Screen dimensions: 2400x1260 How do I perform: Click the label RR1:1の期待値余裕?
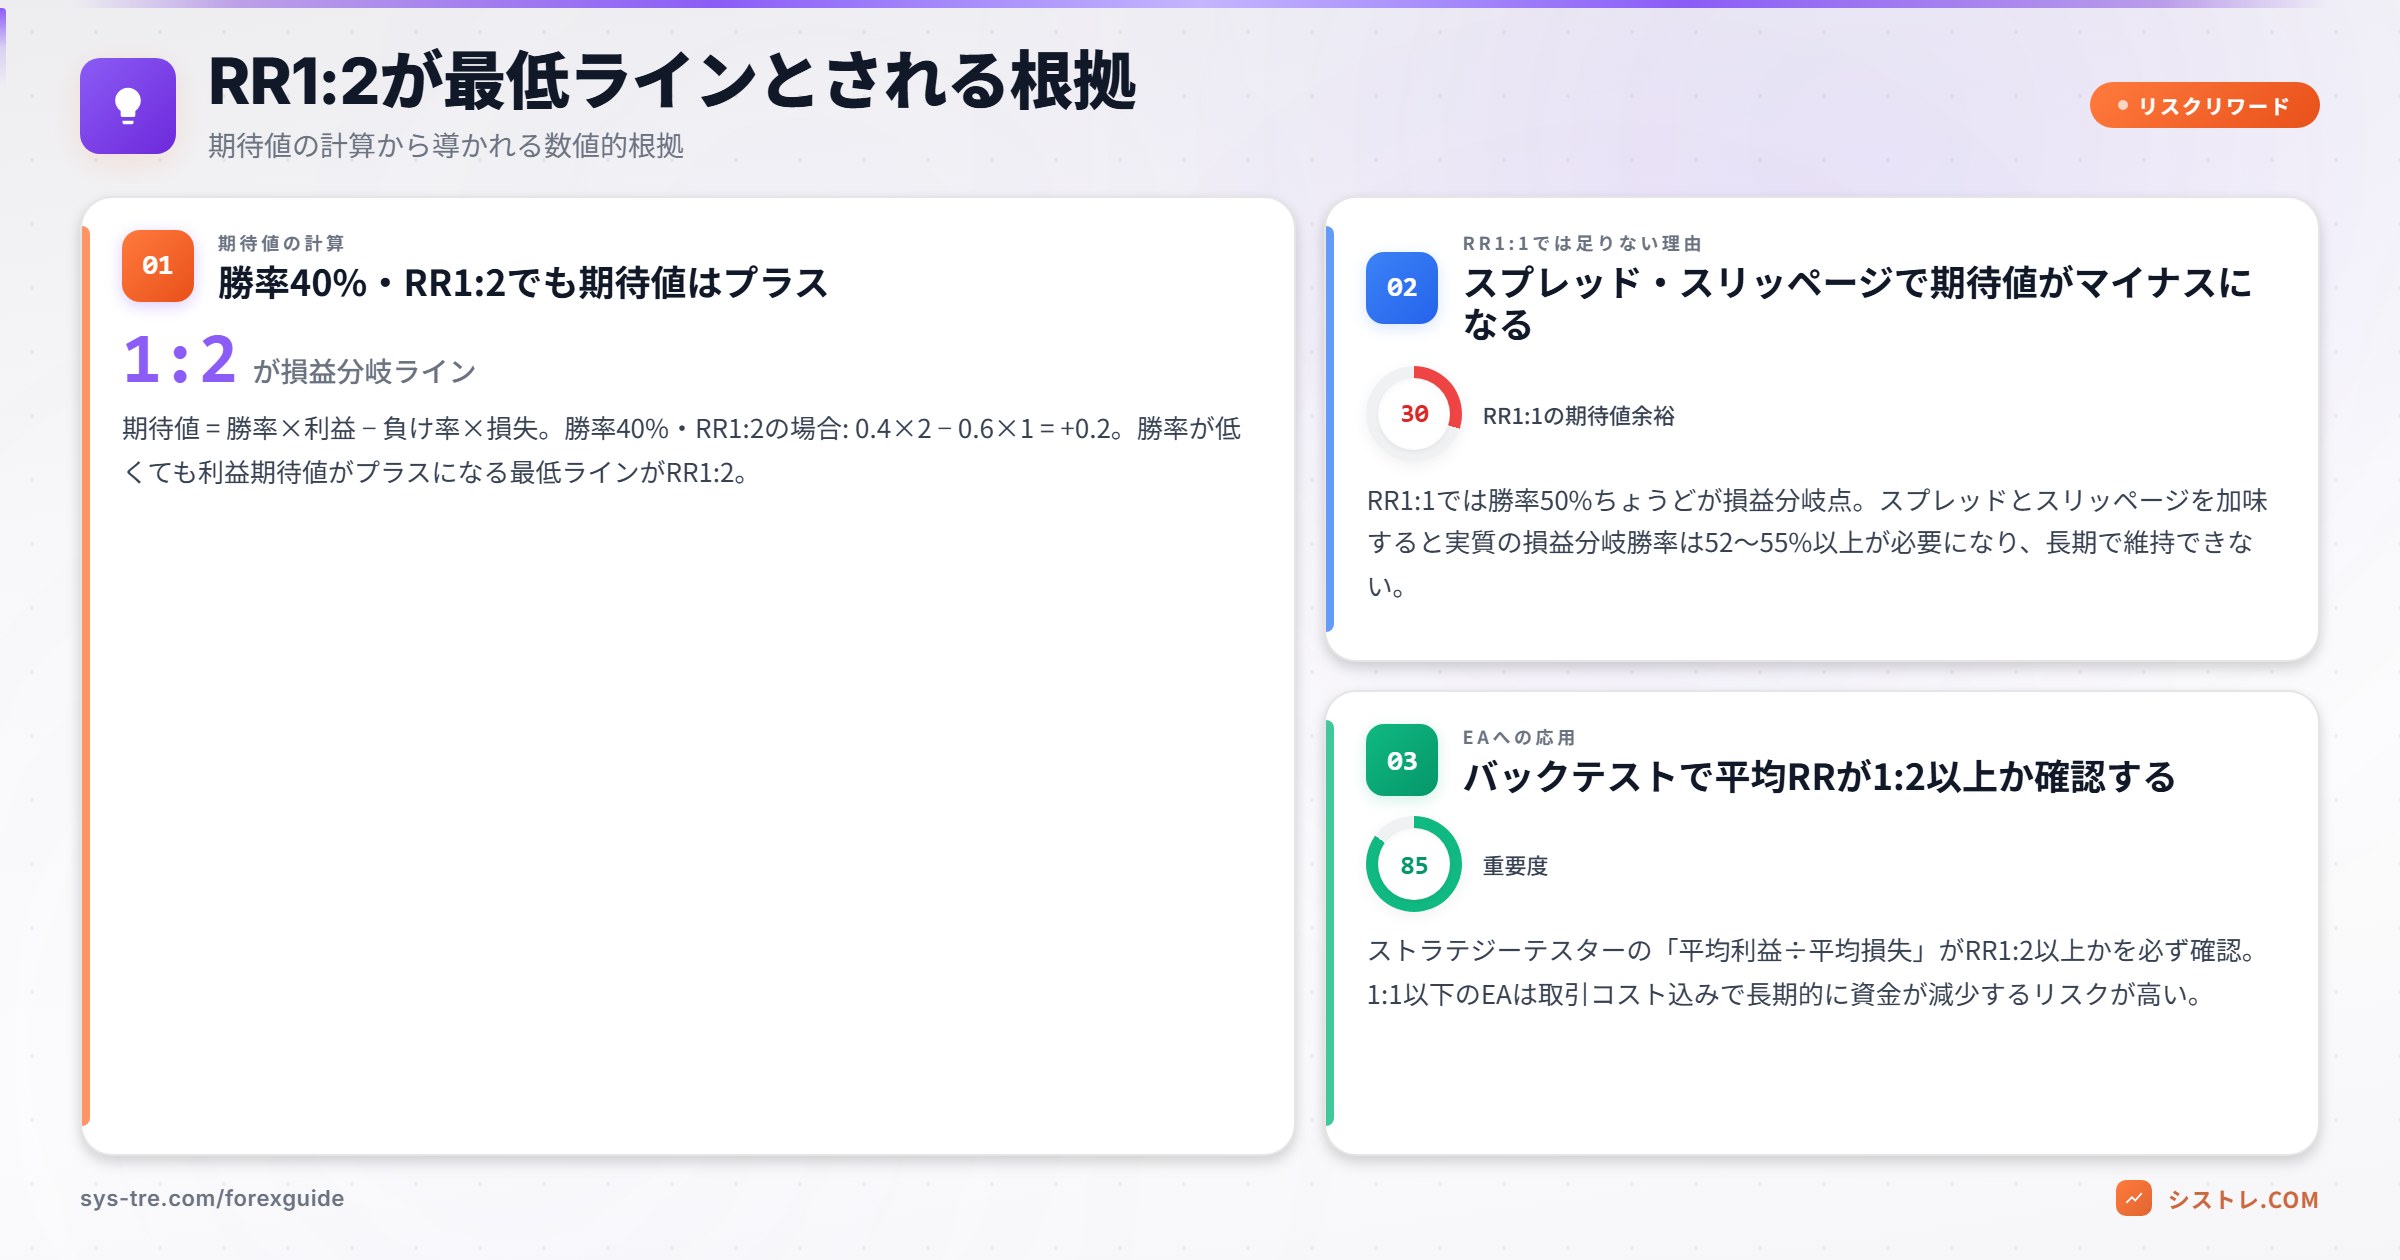coord(1578,416)
